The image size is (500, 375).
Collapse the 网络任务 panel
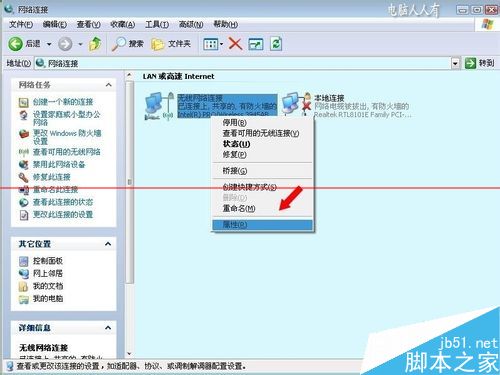[x=108, y=85]
